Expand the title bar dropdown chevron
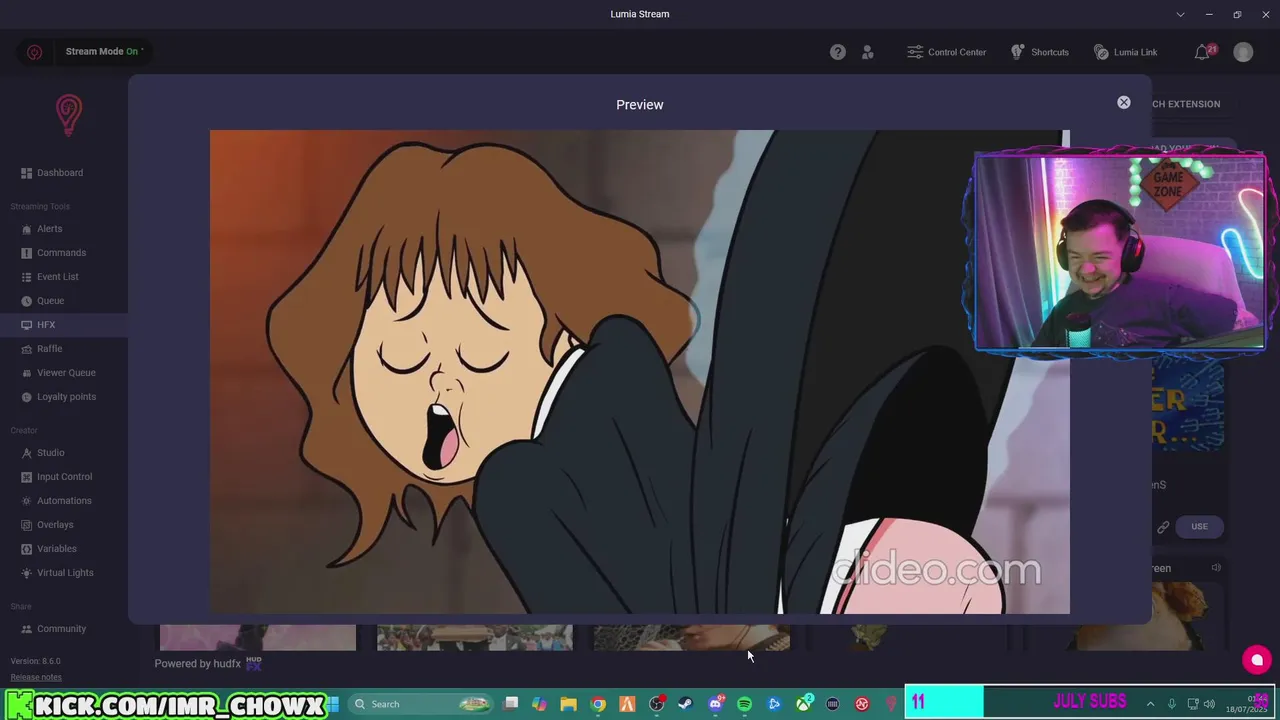Screen dimensions: 1280x720 (1181, 14)
